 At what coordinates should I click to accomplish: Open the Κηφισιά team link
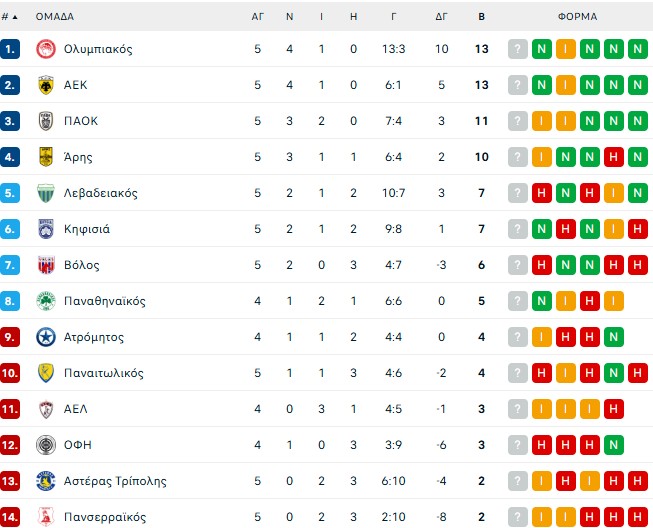(x=87, y=229)
